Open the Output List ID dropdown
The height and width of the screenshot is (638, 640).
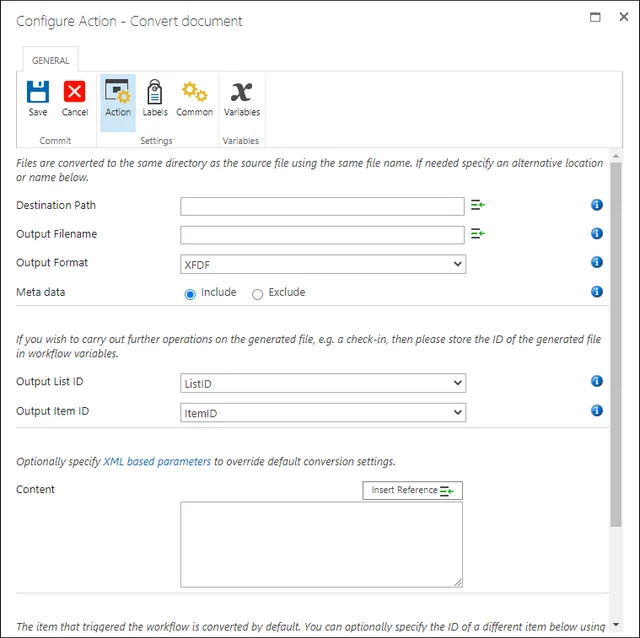point(323,383)
